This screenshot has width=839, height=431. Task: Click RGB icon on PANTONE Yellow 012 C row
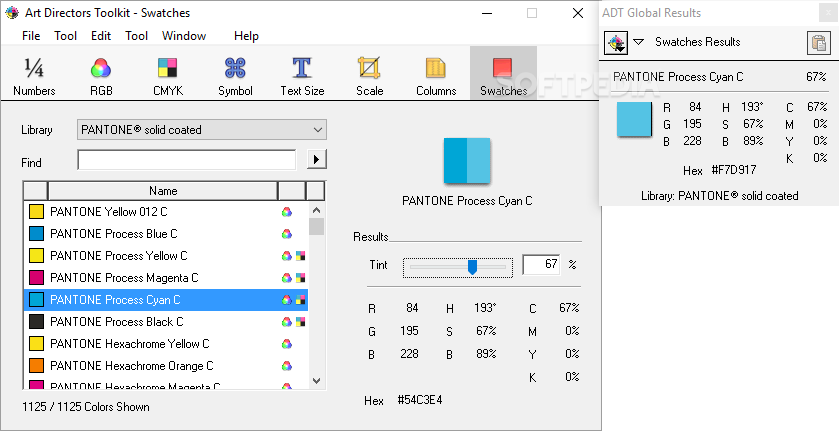tap(287, 211)
